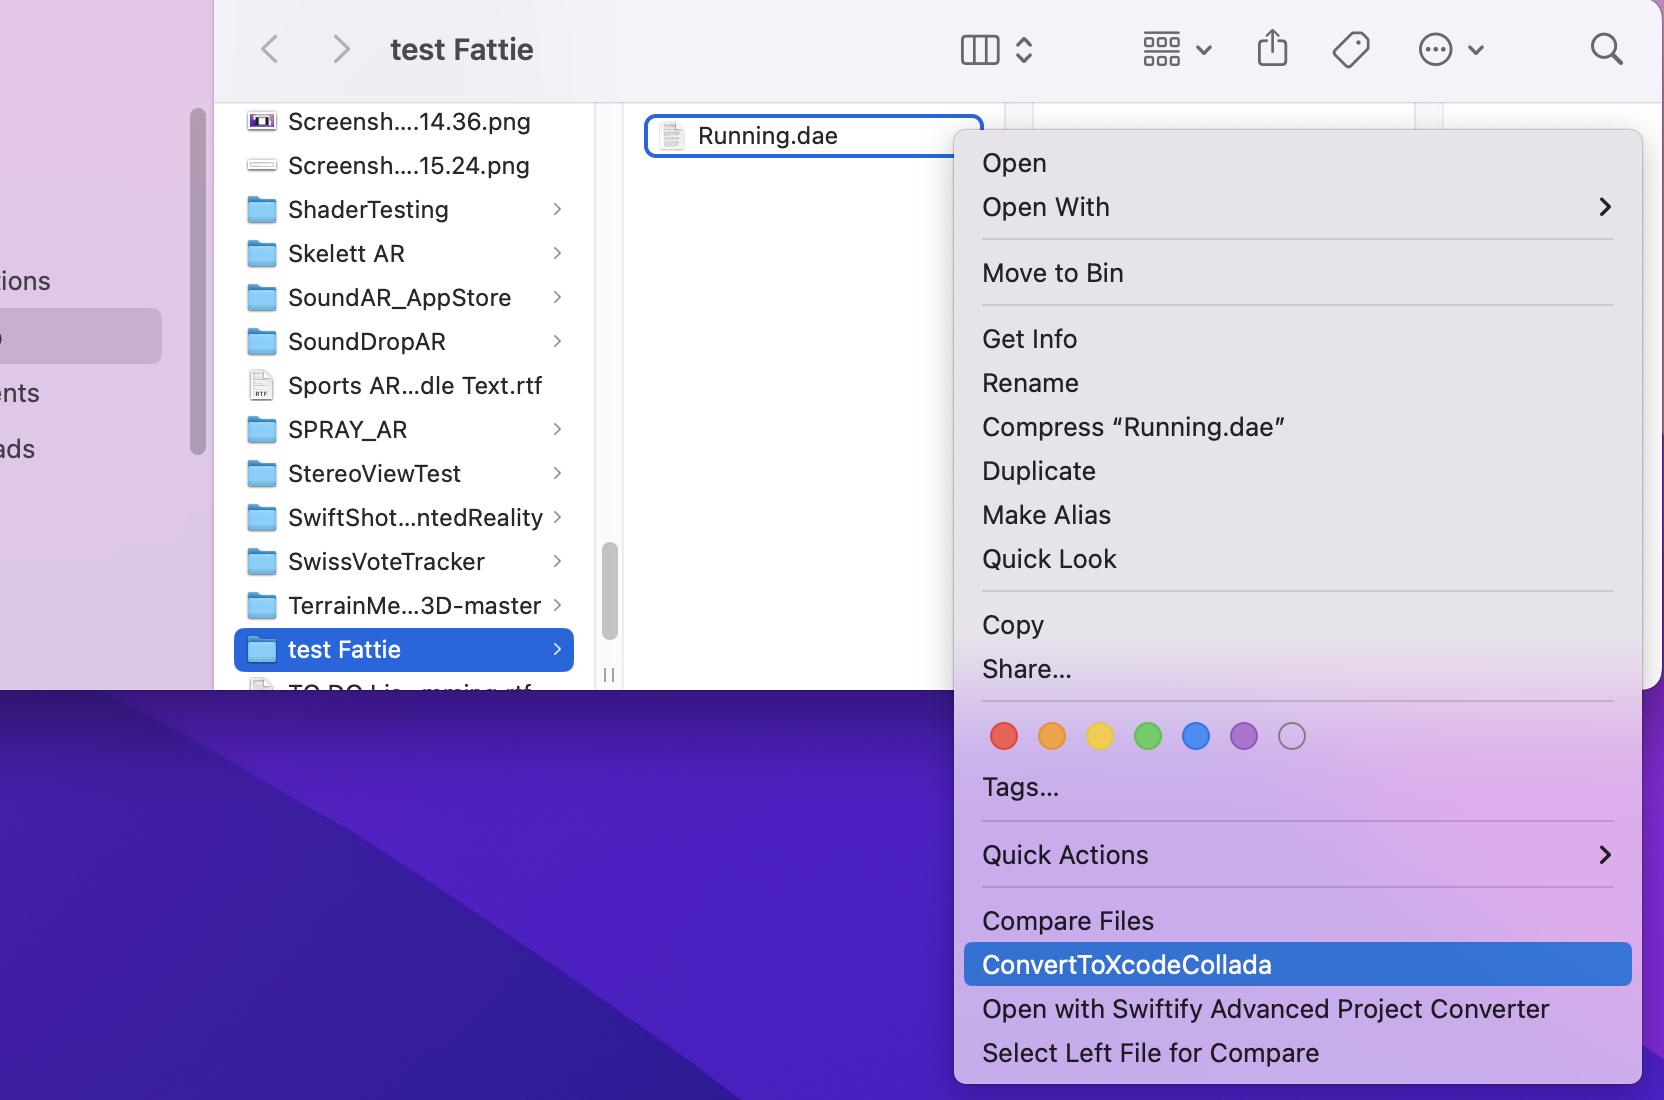Expand the SwissVoteTracker folder chevron
The height and width of the screenshot is (1100, 1664).
coord(557,561)
